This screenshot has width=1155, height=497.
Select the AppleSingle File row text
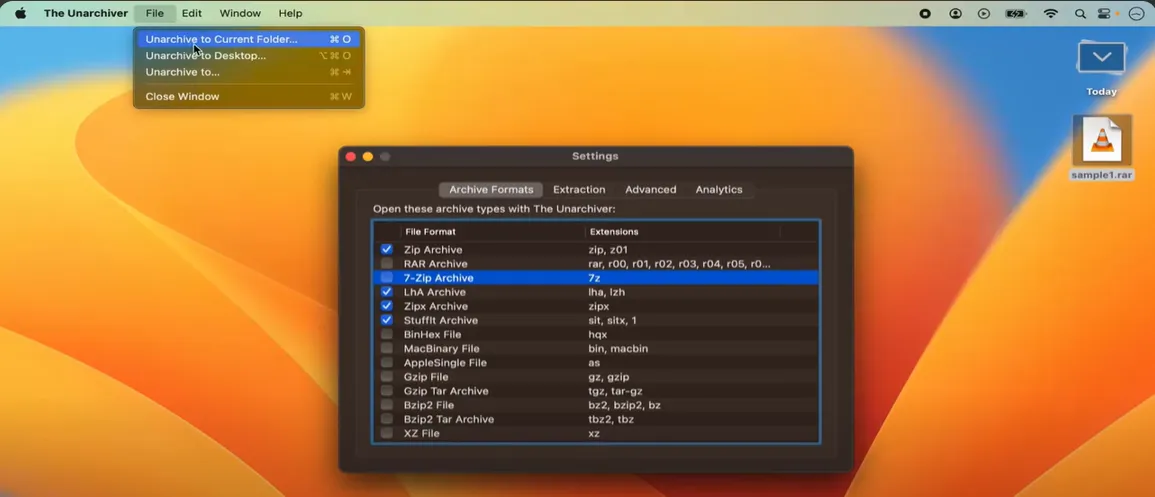coord(445,362)
